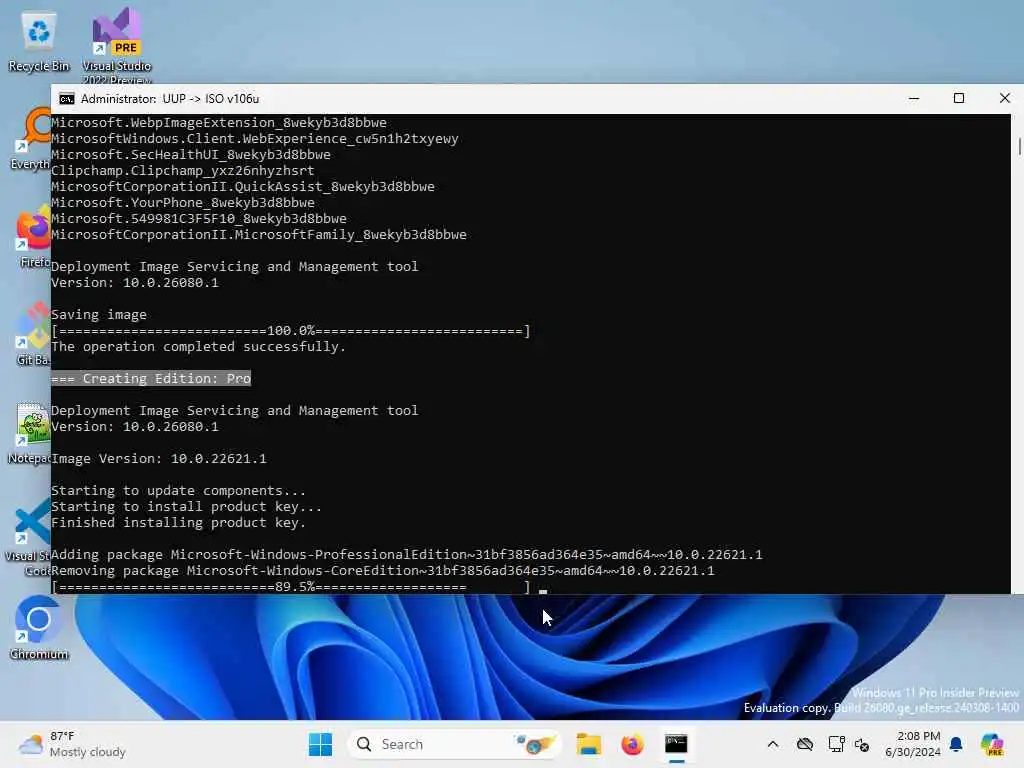Click the 'Adding package Microsoft-Windows-ProfessionalEdition' line
Screen dimensions: 1024x768
click(x=406, y=554)
